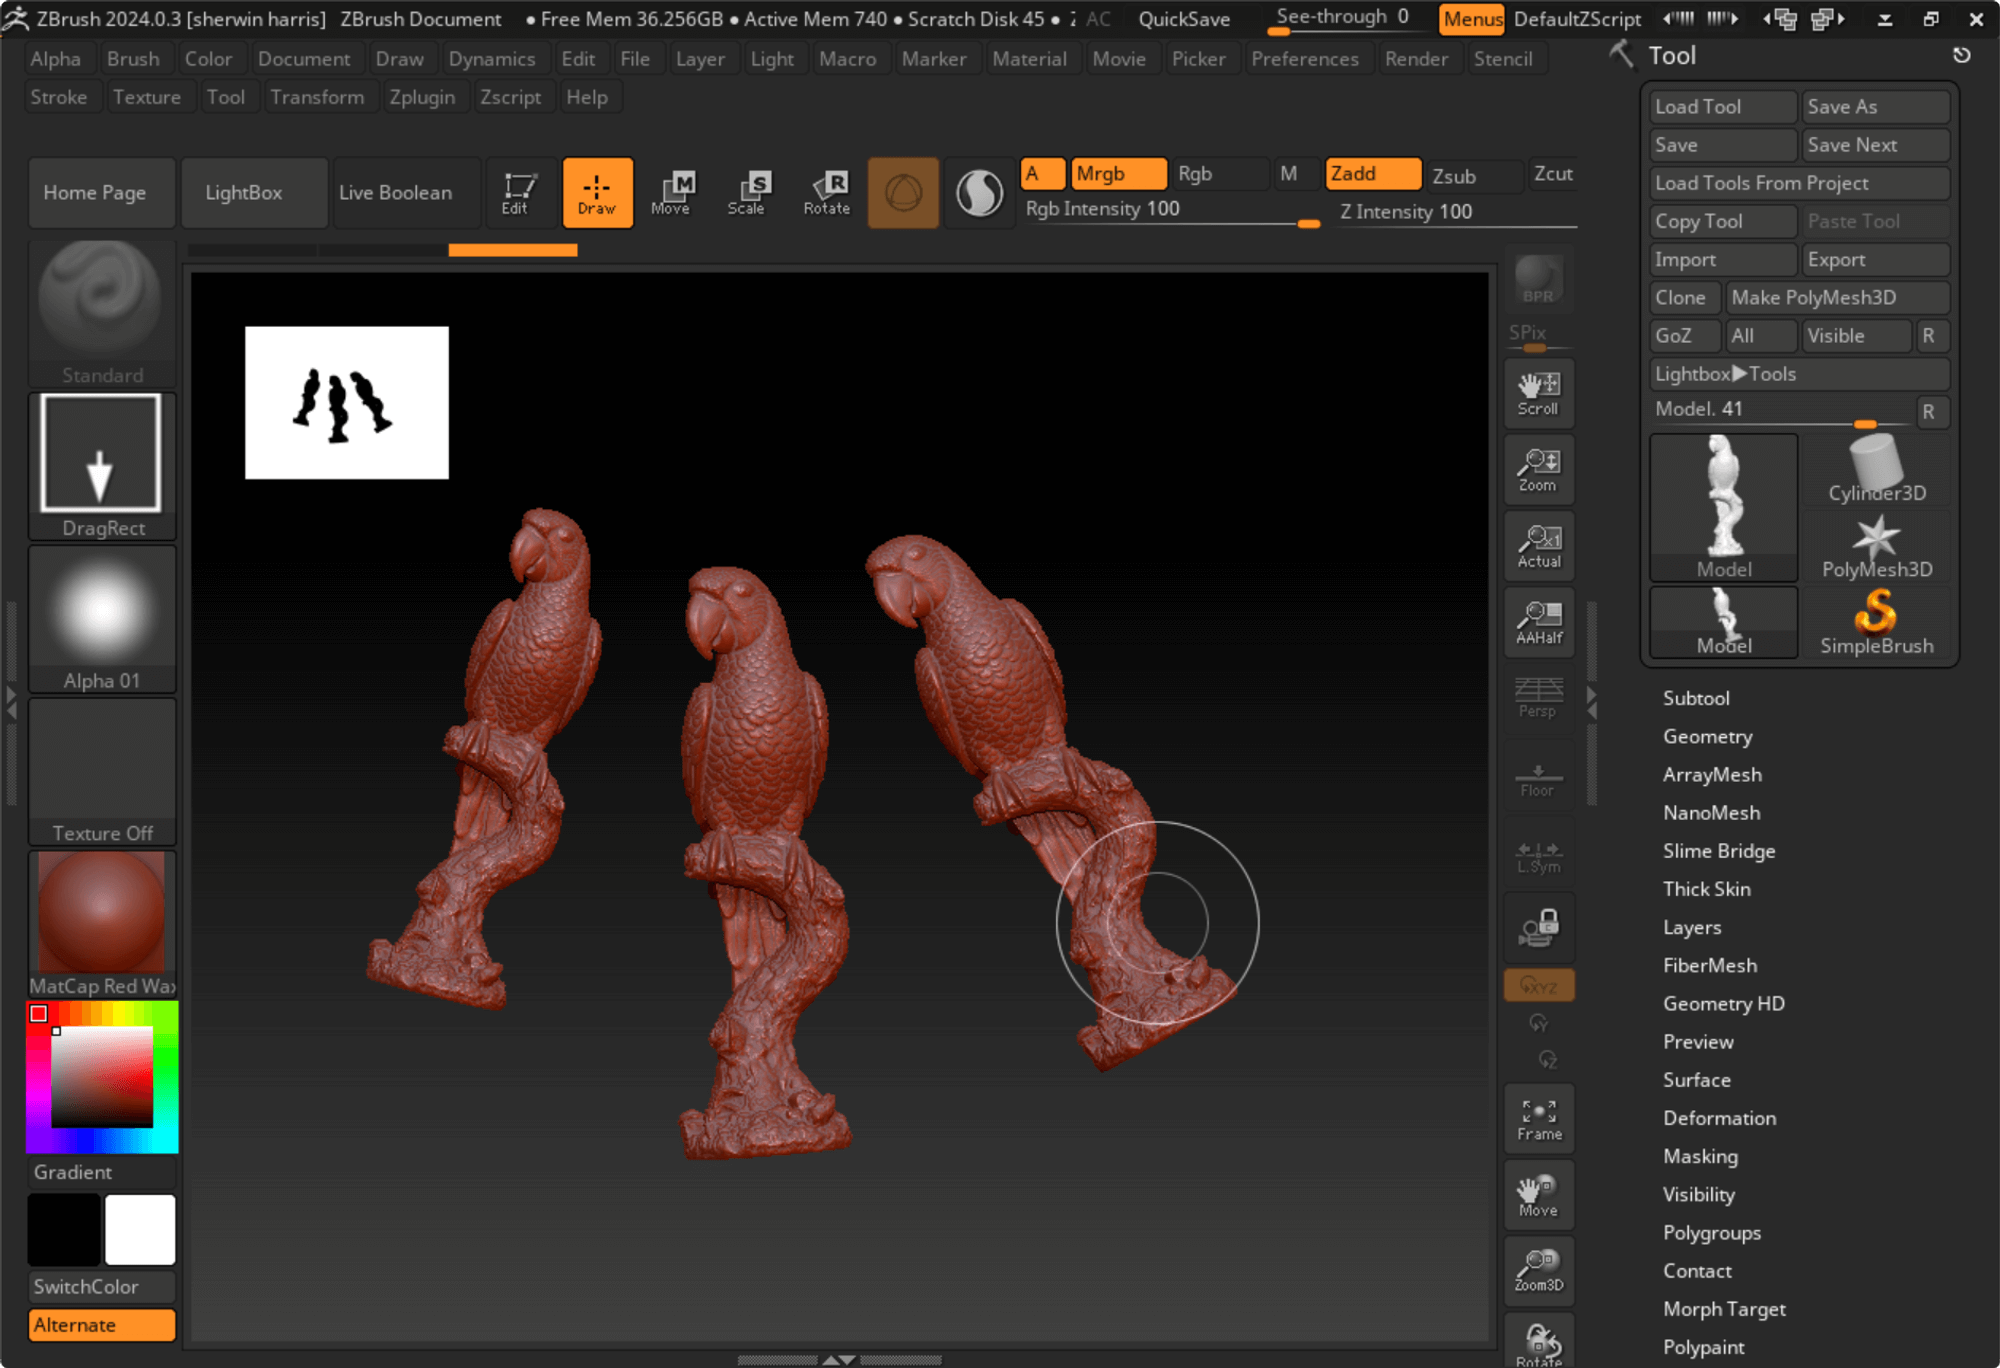Expand the Geometry subtool options
2000x1368 pixels.
[1707, 734]
